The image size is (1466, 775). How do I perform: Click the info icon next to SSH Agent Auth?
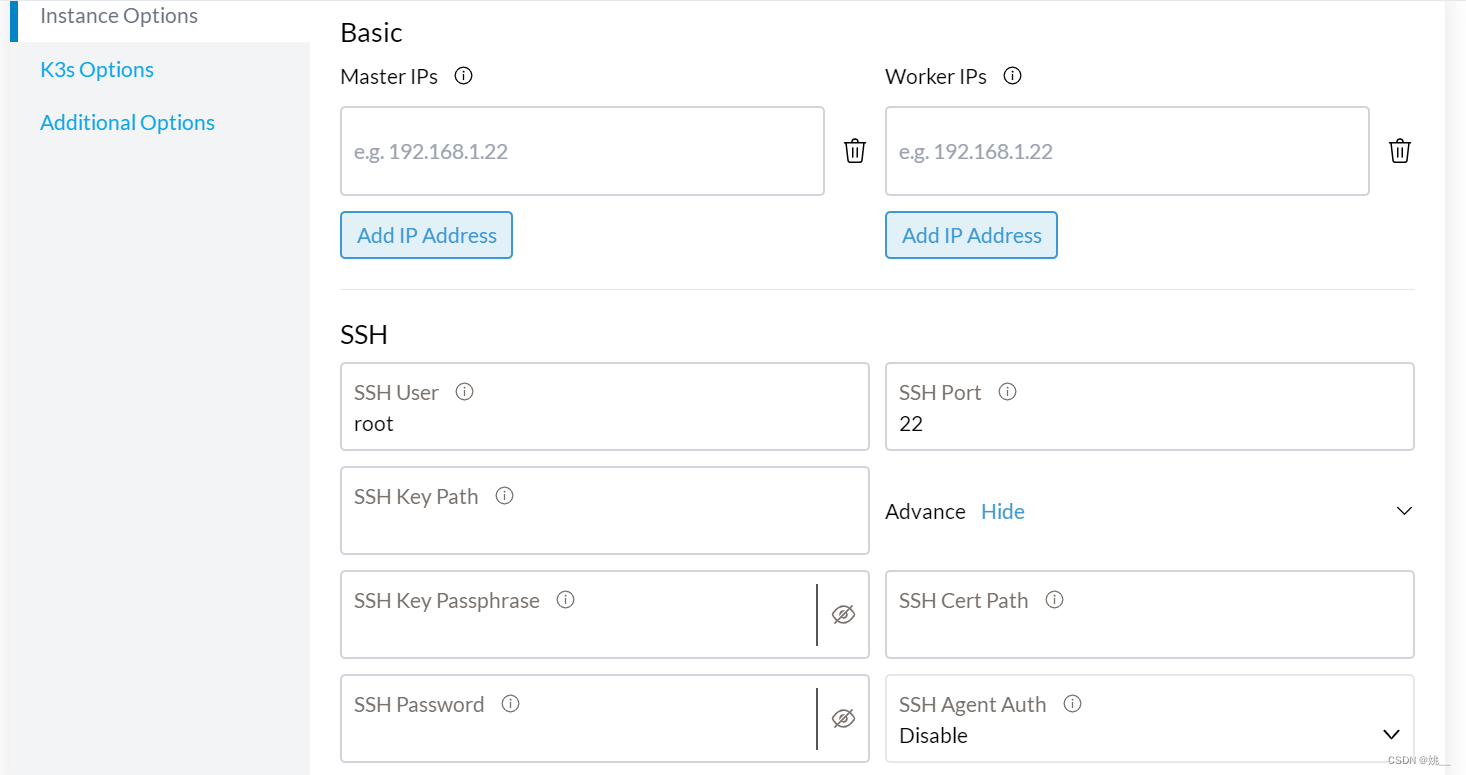click(1073, 704)
